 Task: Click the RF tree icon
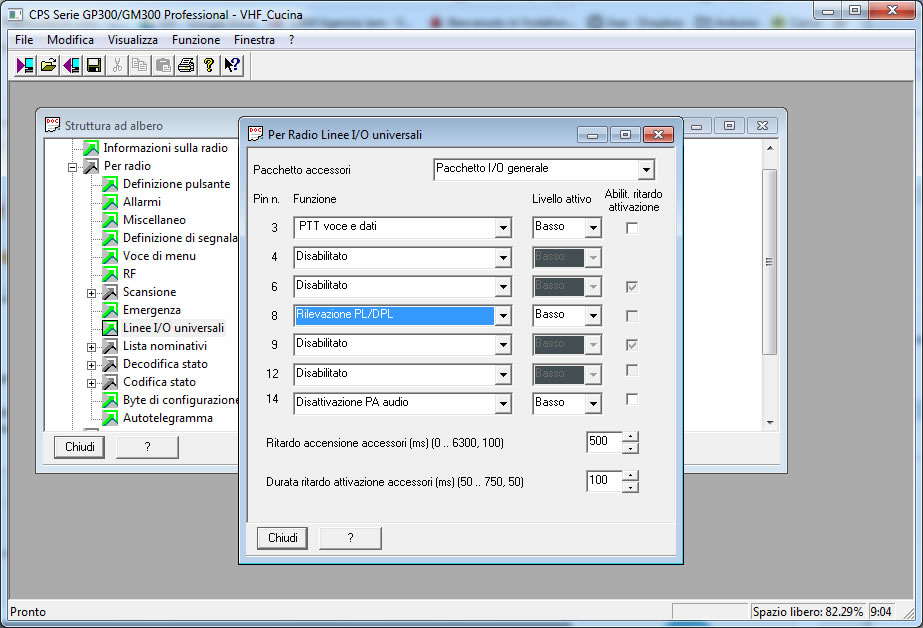tap(110, 274)
